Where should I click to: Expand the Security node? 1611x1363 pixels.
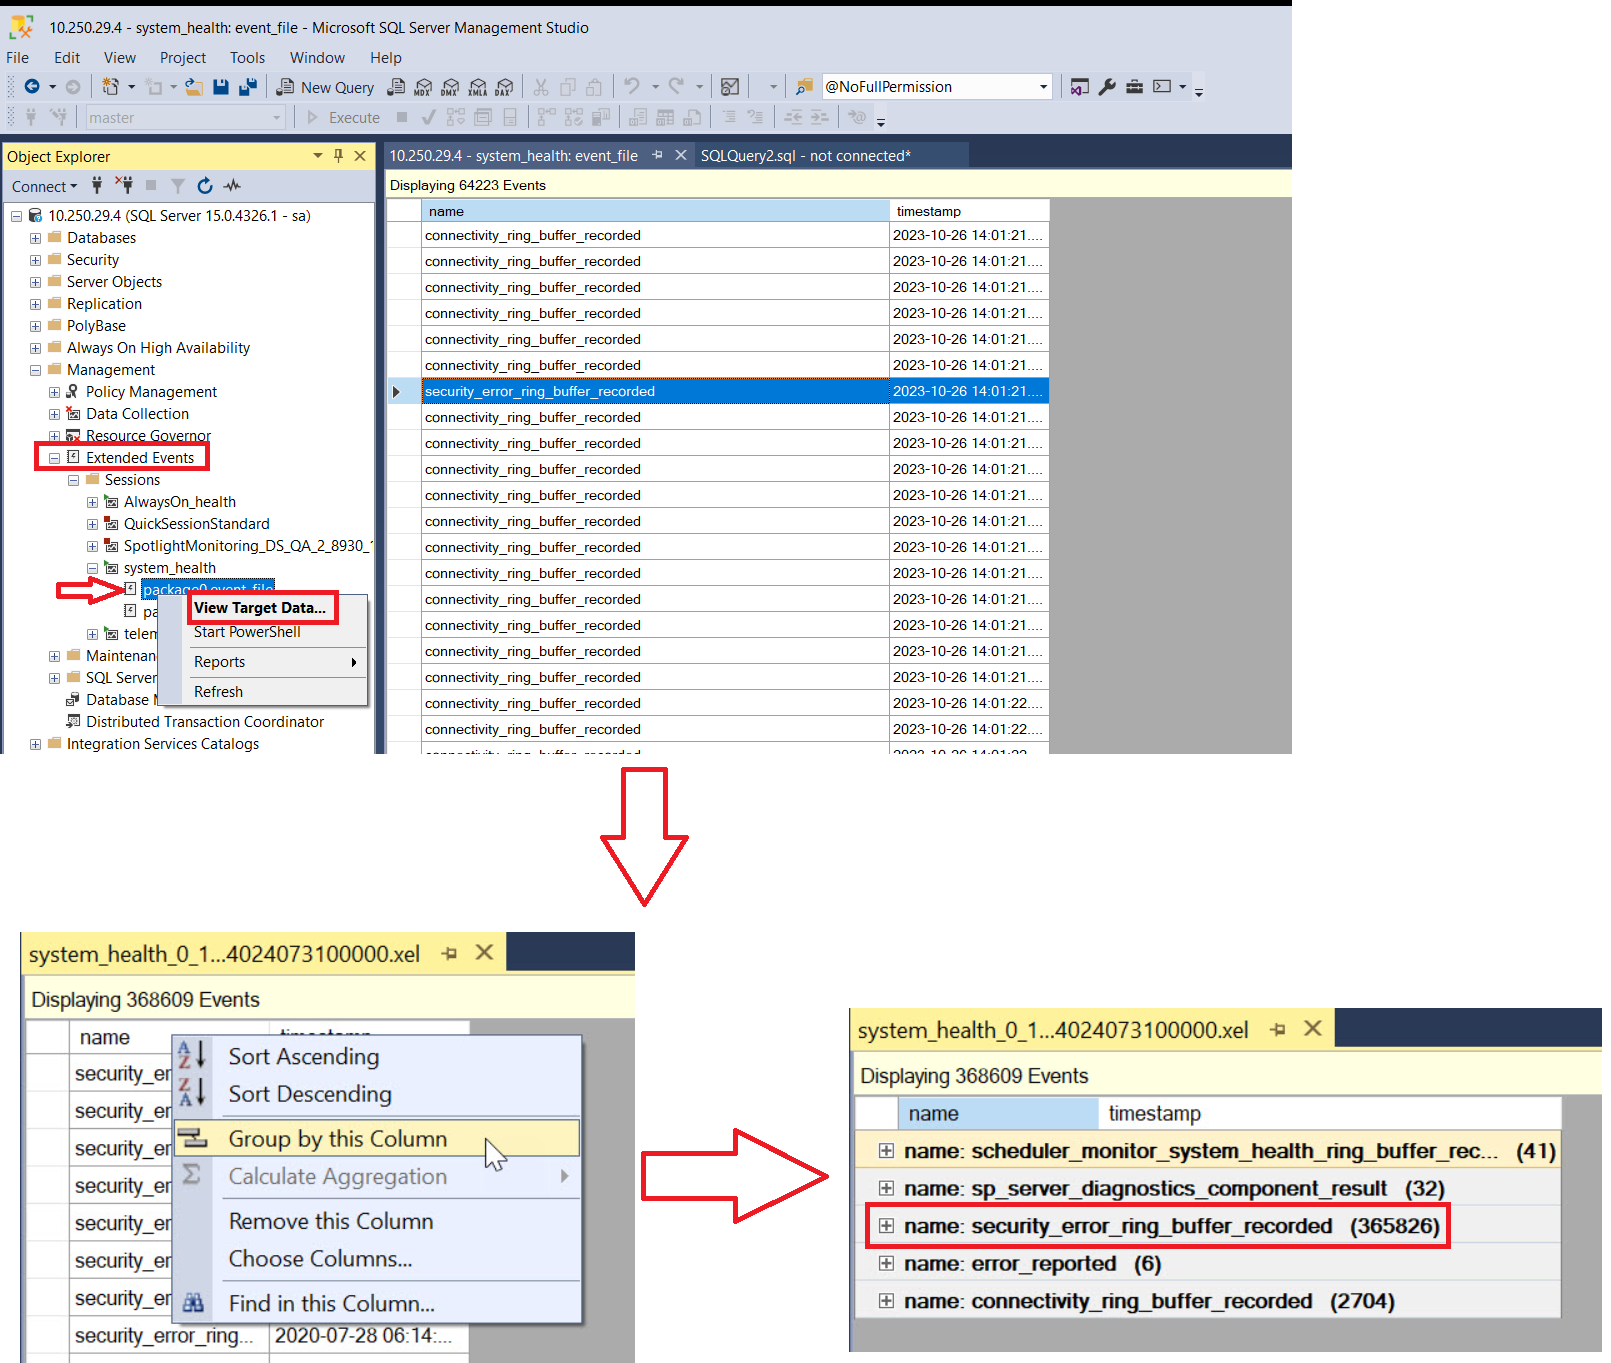[35, 260]
